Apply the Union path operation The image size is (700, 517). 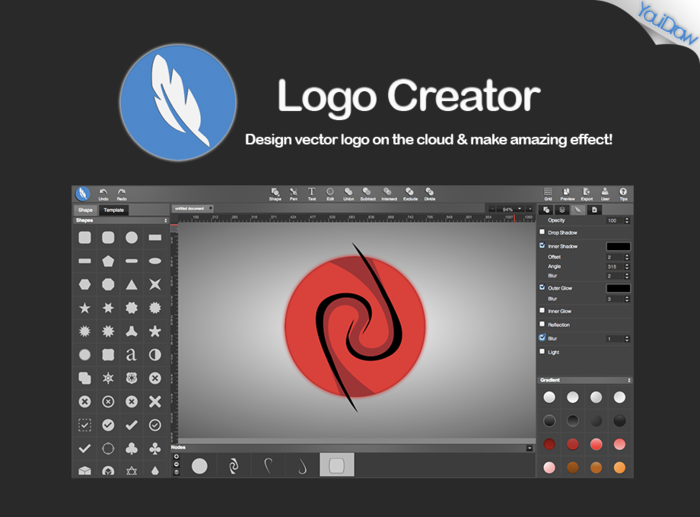348,194
